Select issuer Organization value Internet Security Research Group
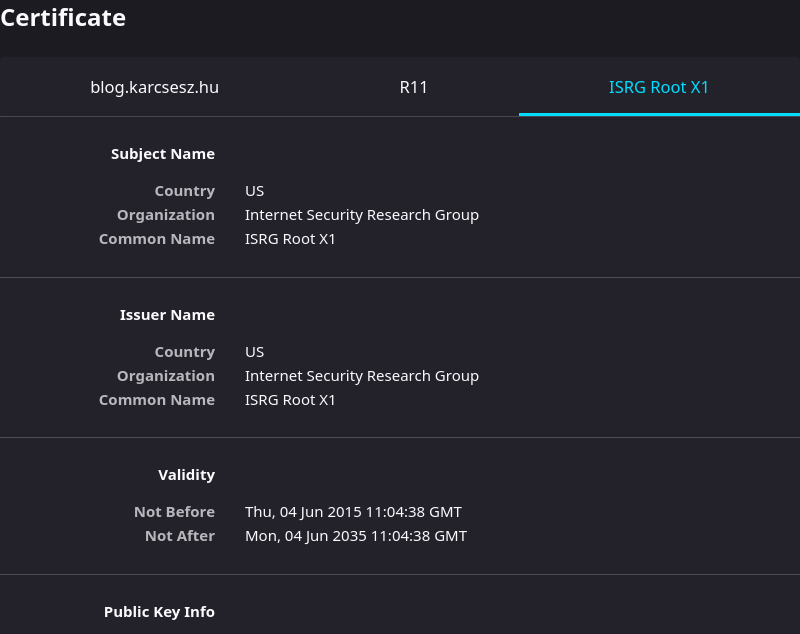 click(362, 376)
